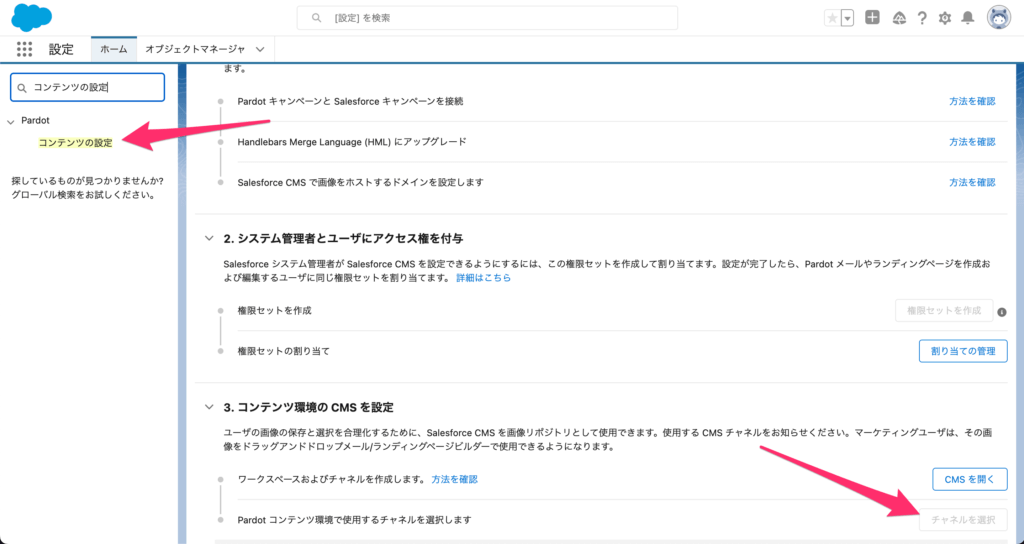
Task: Click the Trailhead guidance icon
Action: (897, 18)
